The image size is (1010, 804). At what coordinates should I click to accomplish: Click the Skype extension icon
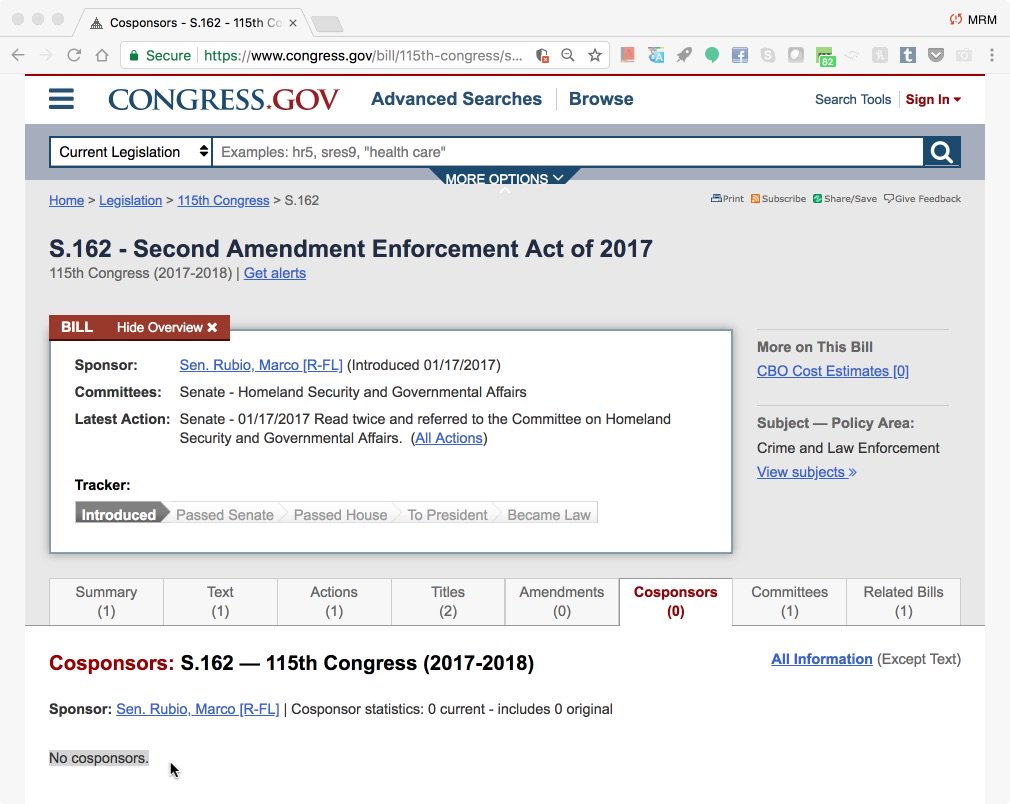(x=768, y=55)
